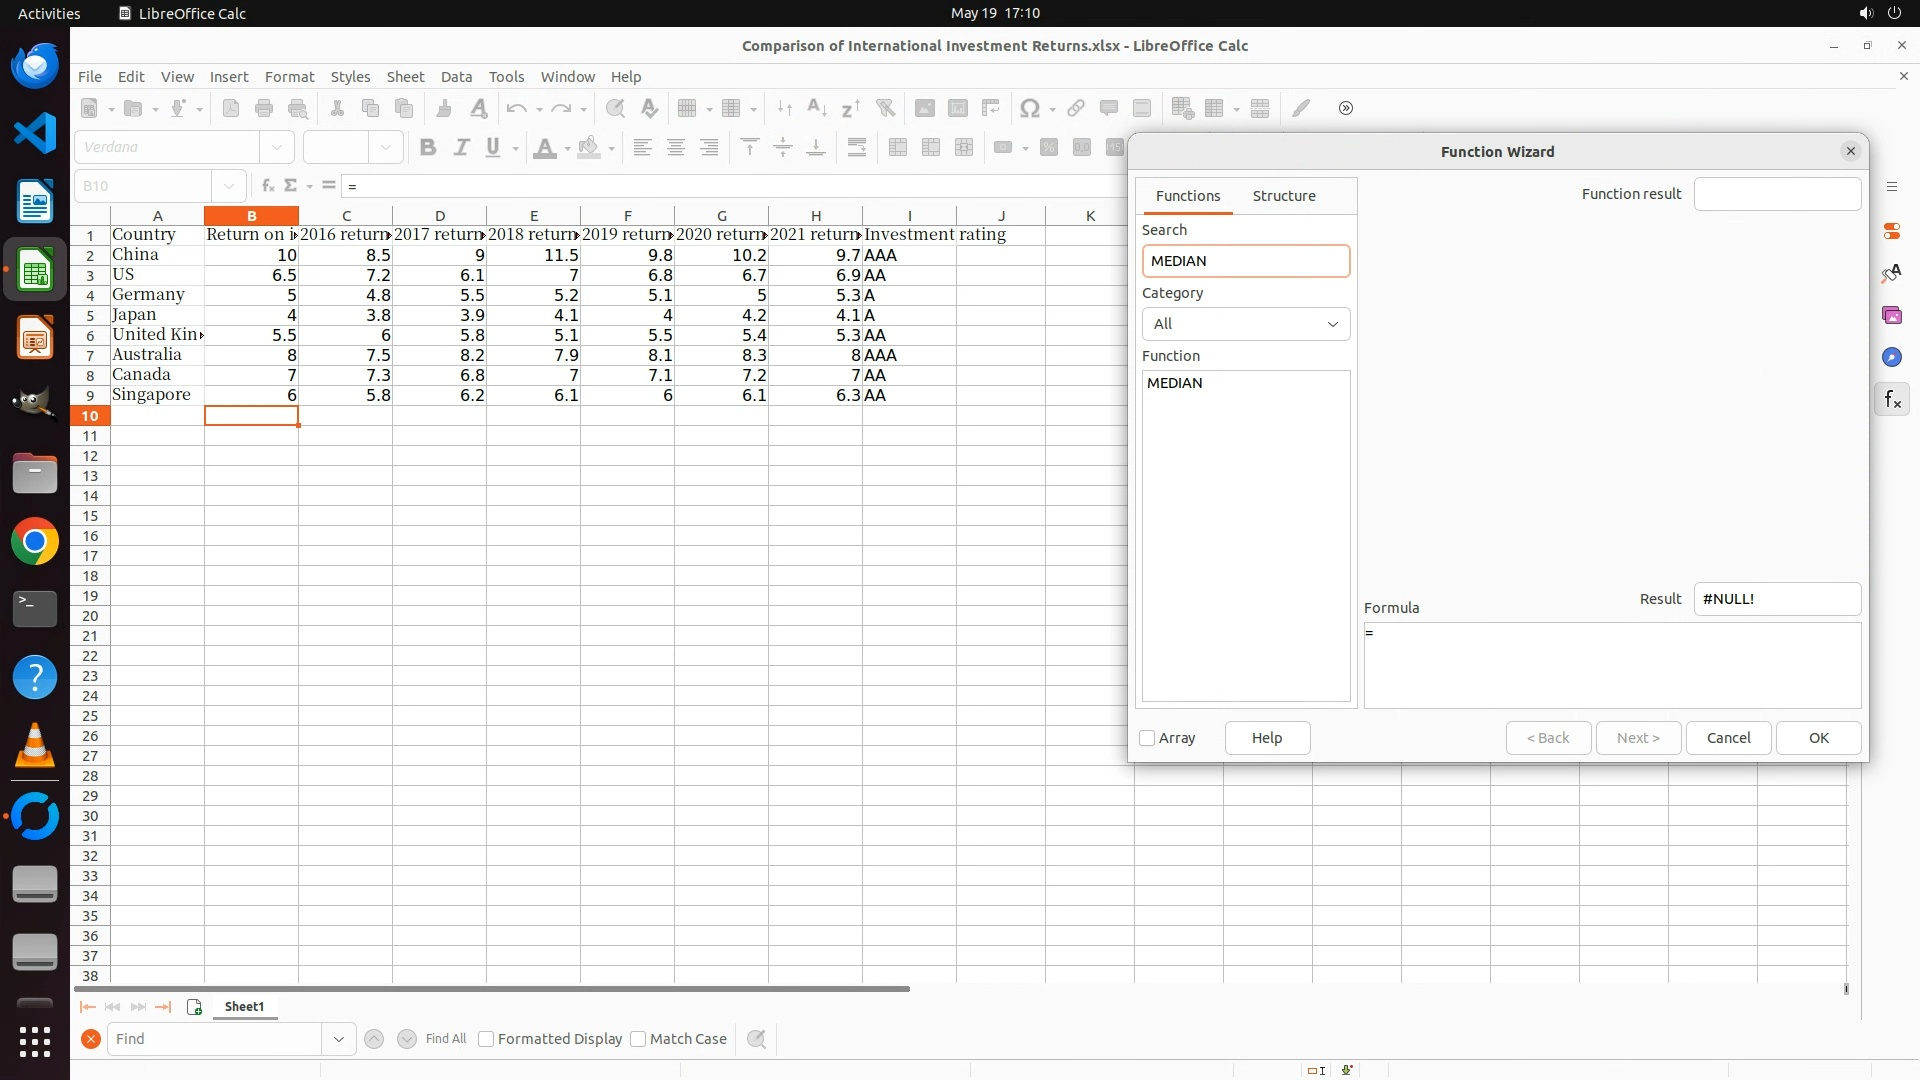Toggle the Formatted Display checkbox
The width and height of the screenshot is (1920, 1080).
click(x=487, y=1039)
